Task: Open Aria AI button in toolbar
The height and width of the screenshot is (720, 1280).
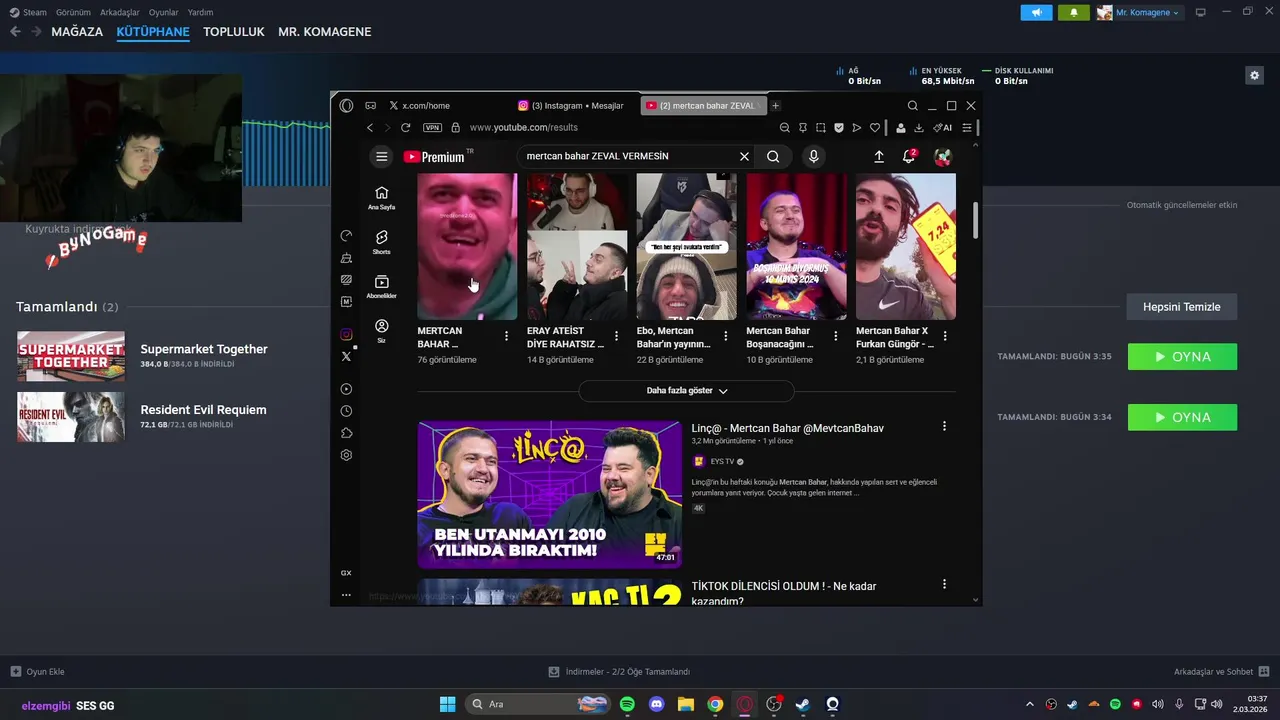Action: point(942,127)
